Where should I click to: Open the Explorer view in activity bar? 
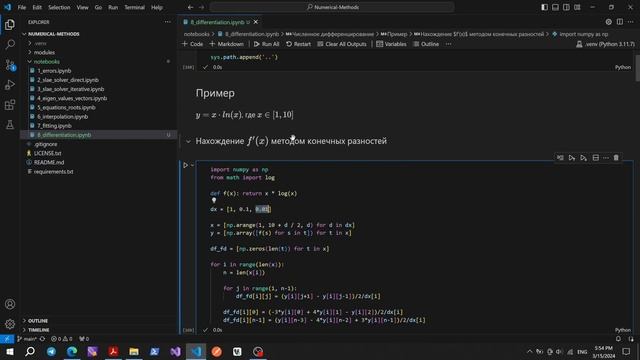pos(10,25)
